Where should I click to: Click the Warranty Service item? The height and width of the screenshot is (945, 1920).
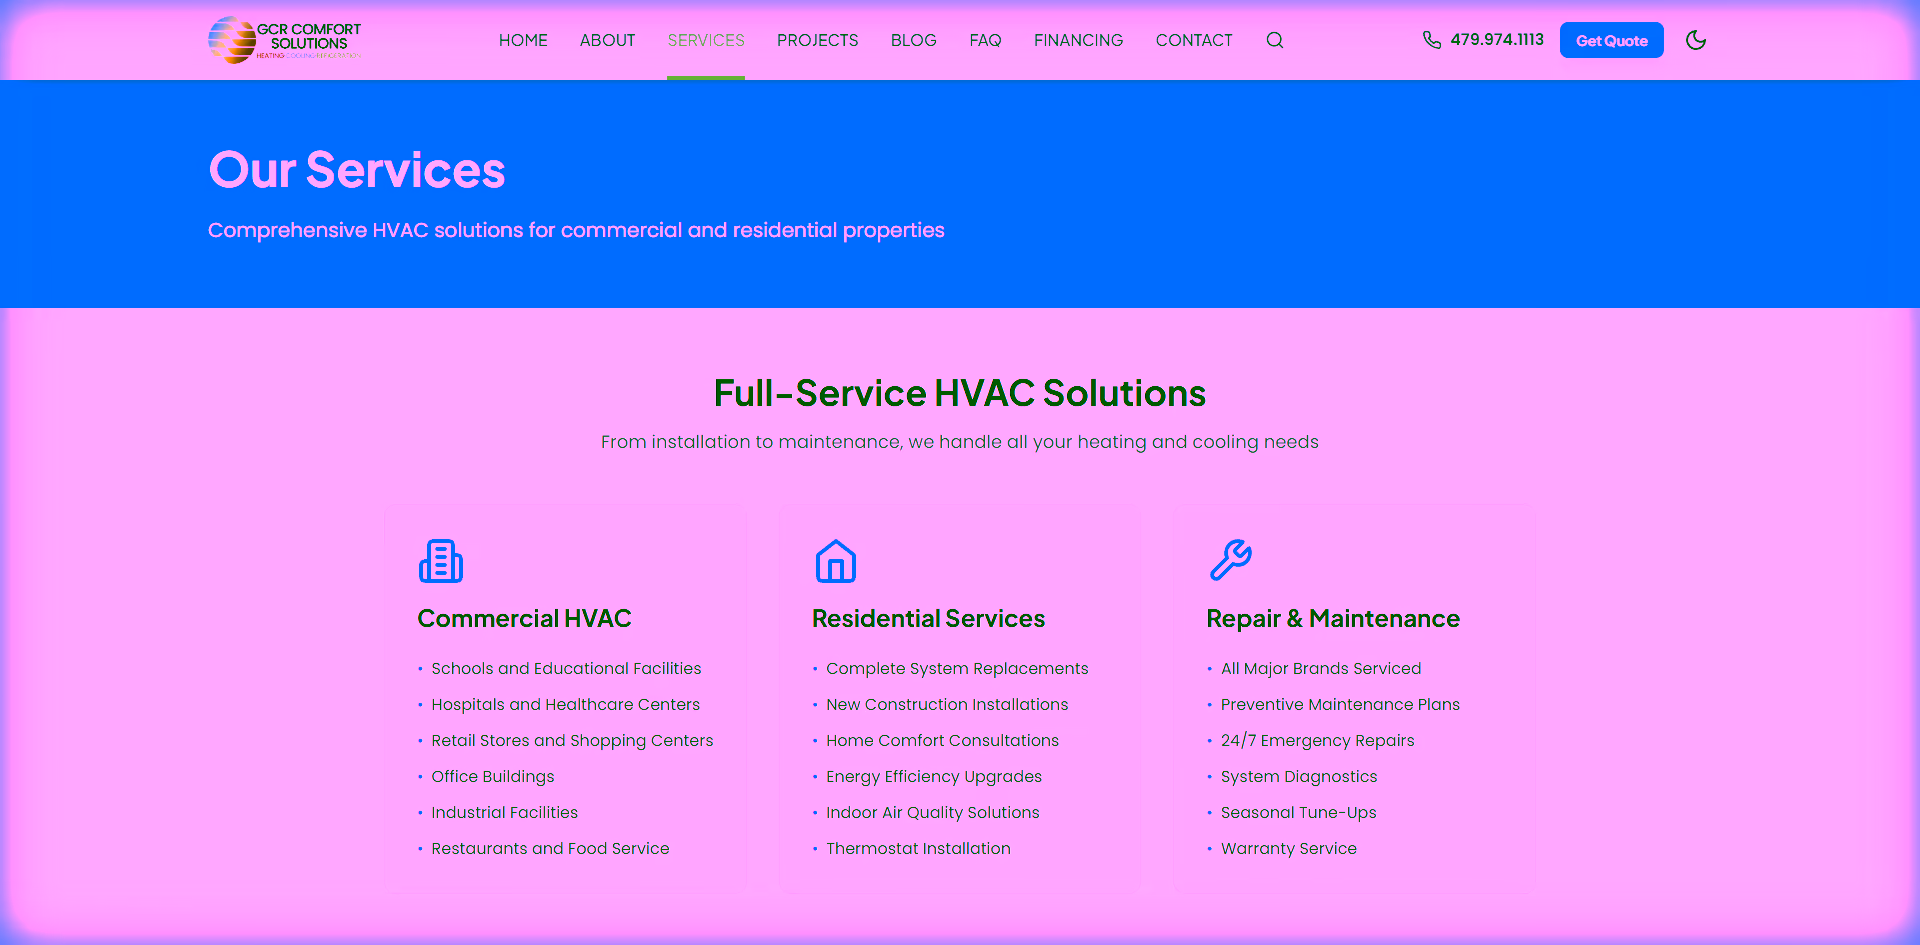(1289, 848)
